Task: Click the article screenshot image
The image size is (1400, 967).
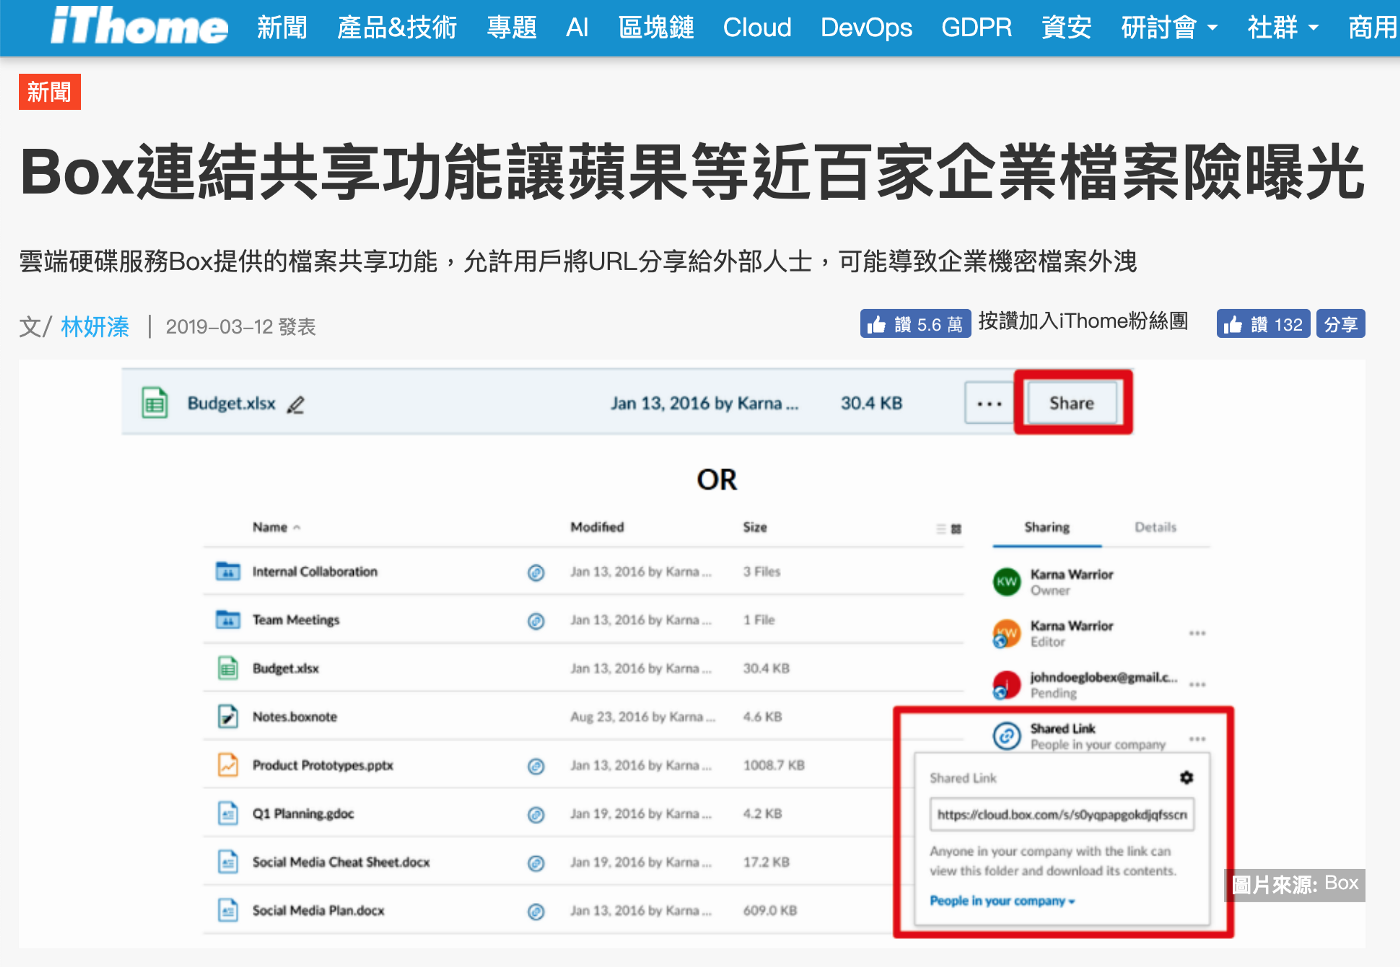Action: [692, 654]
